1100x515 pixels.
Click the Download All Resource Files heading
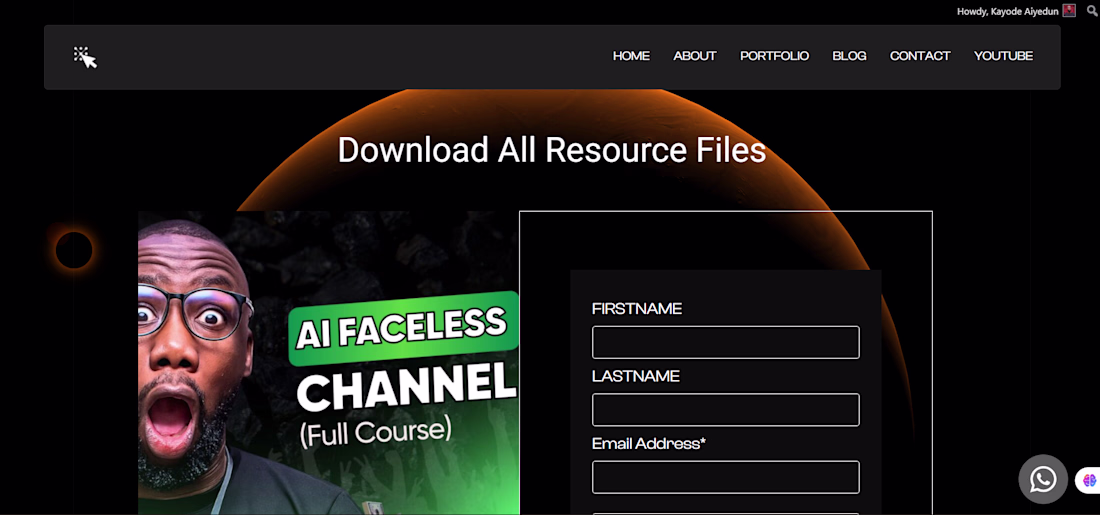(x=551, y=150)
